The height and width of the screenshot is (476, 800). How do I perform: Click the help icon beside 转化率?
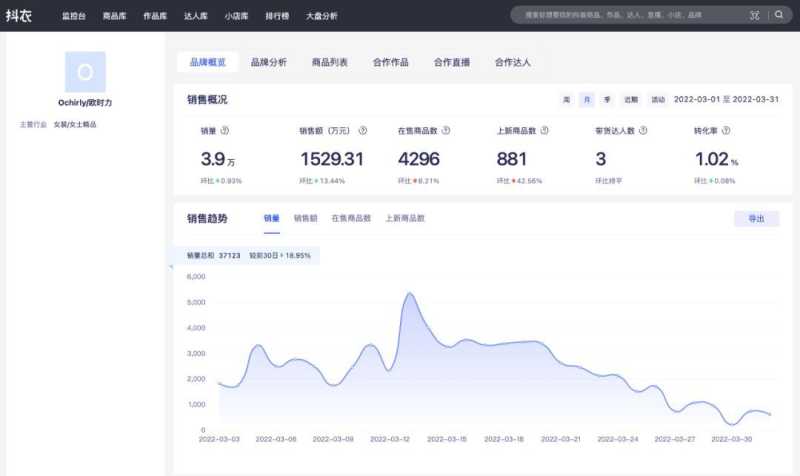coord(726,131)
